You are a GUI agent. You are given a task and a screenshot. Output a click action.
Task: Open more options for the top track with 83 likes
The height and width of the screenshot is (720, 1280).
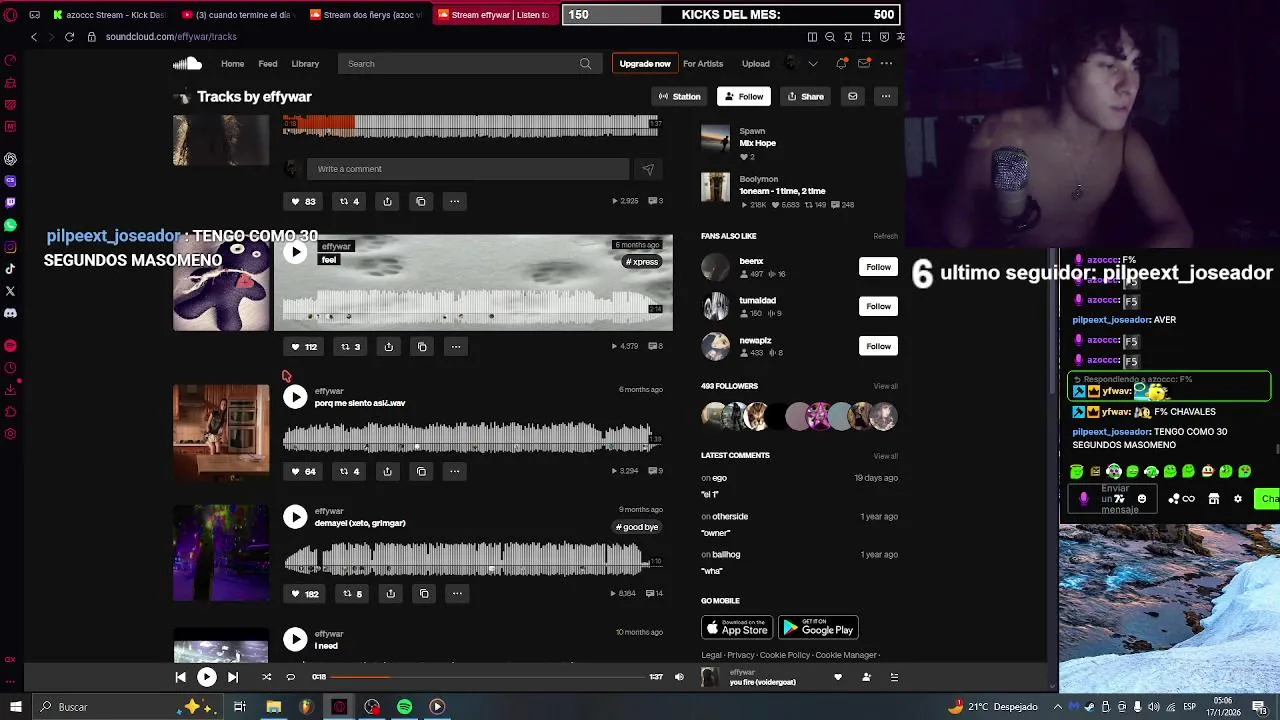tap(455, 201)
